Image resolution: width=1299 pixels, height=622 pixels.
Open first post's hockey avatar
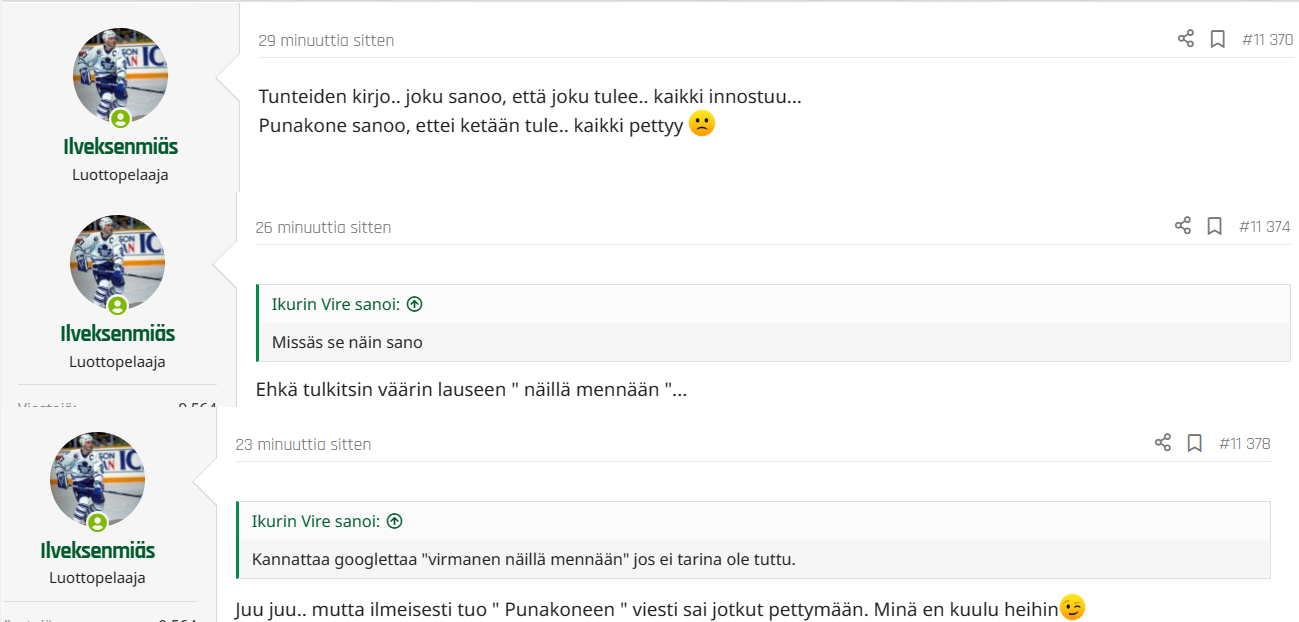pyautogui.click(x=120, y=76)
